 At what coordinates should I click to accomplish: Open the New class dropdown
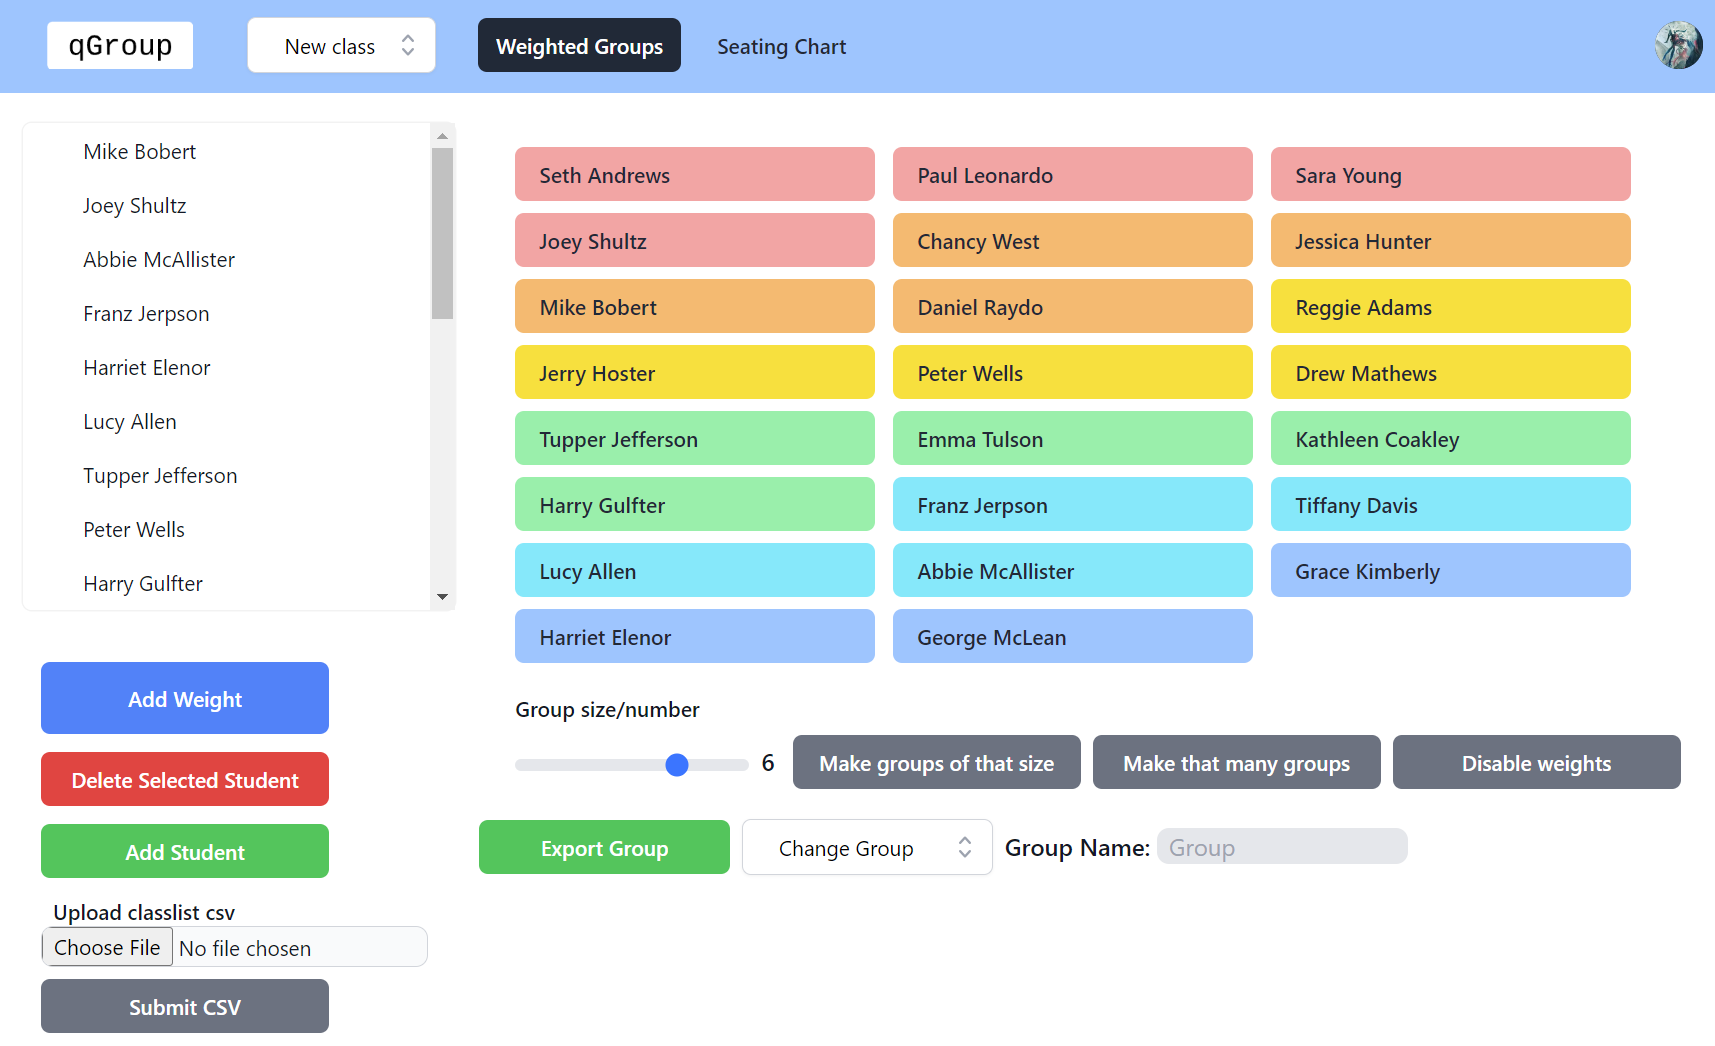tap(341, 46)
